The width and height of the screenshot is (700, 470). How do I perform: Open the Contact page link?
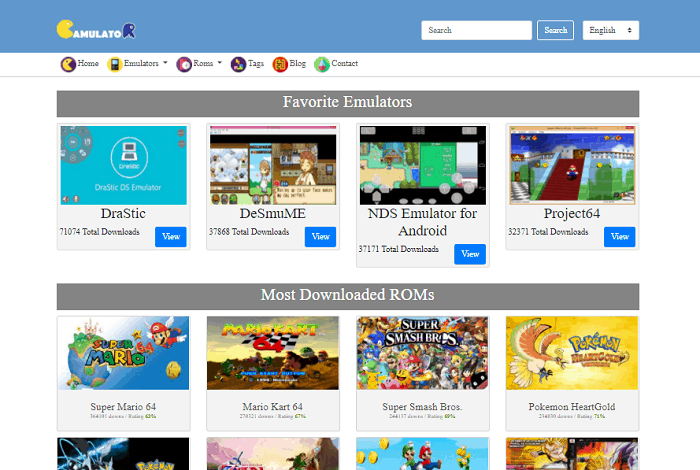point(345,63)
